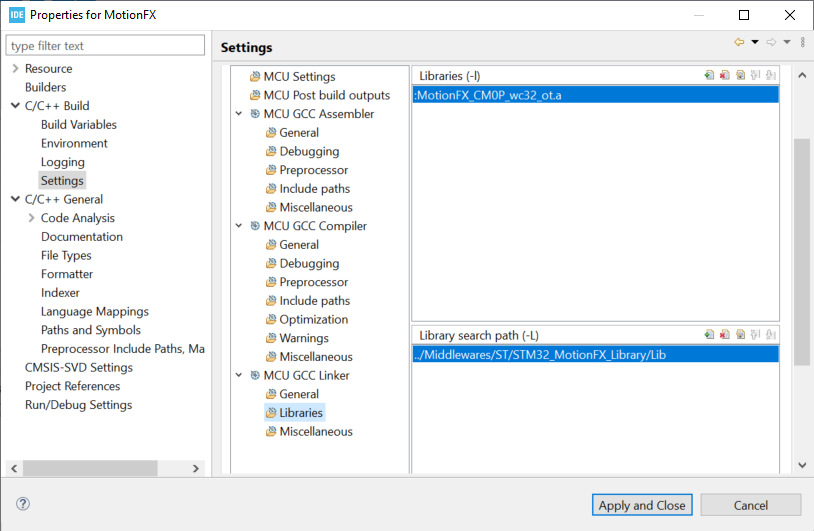Move Library search path entry down
814x531 pixels.
point(771,335)
